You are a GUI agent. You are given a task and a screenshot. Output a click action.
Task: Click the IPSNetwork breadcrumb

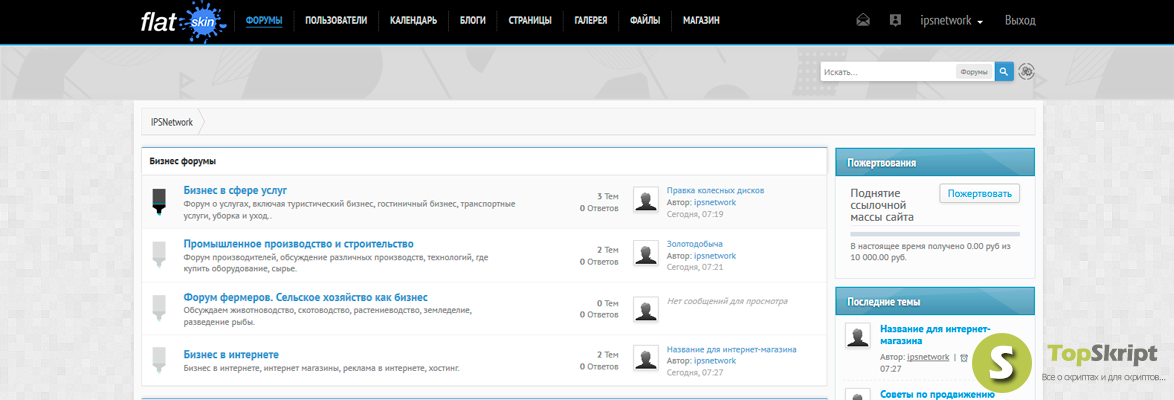click(x=171, y=121)
